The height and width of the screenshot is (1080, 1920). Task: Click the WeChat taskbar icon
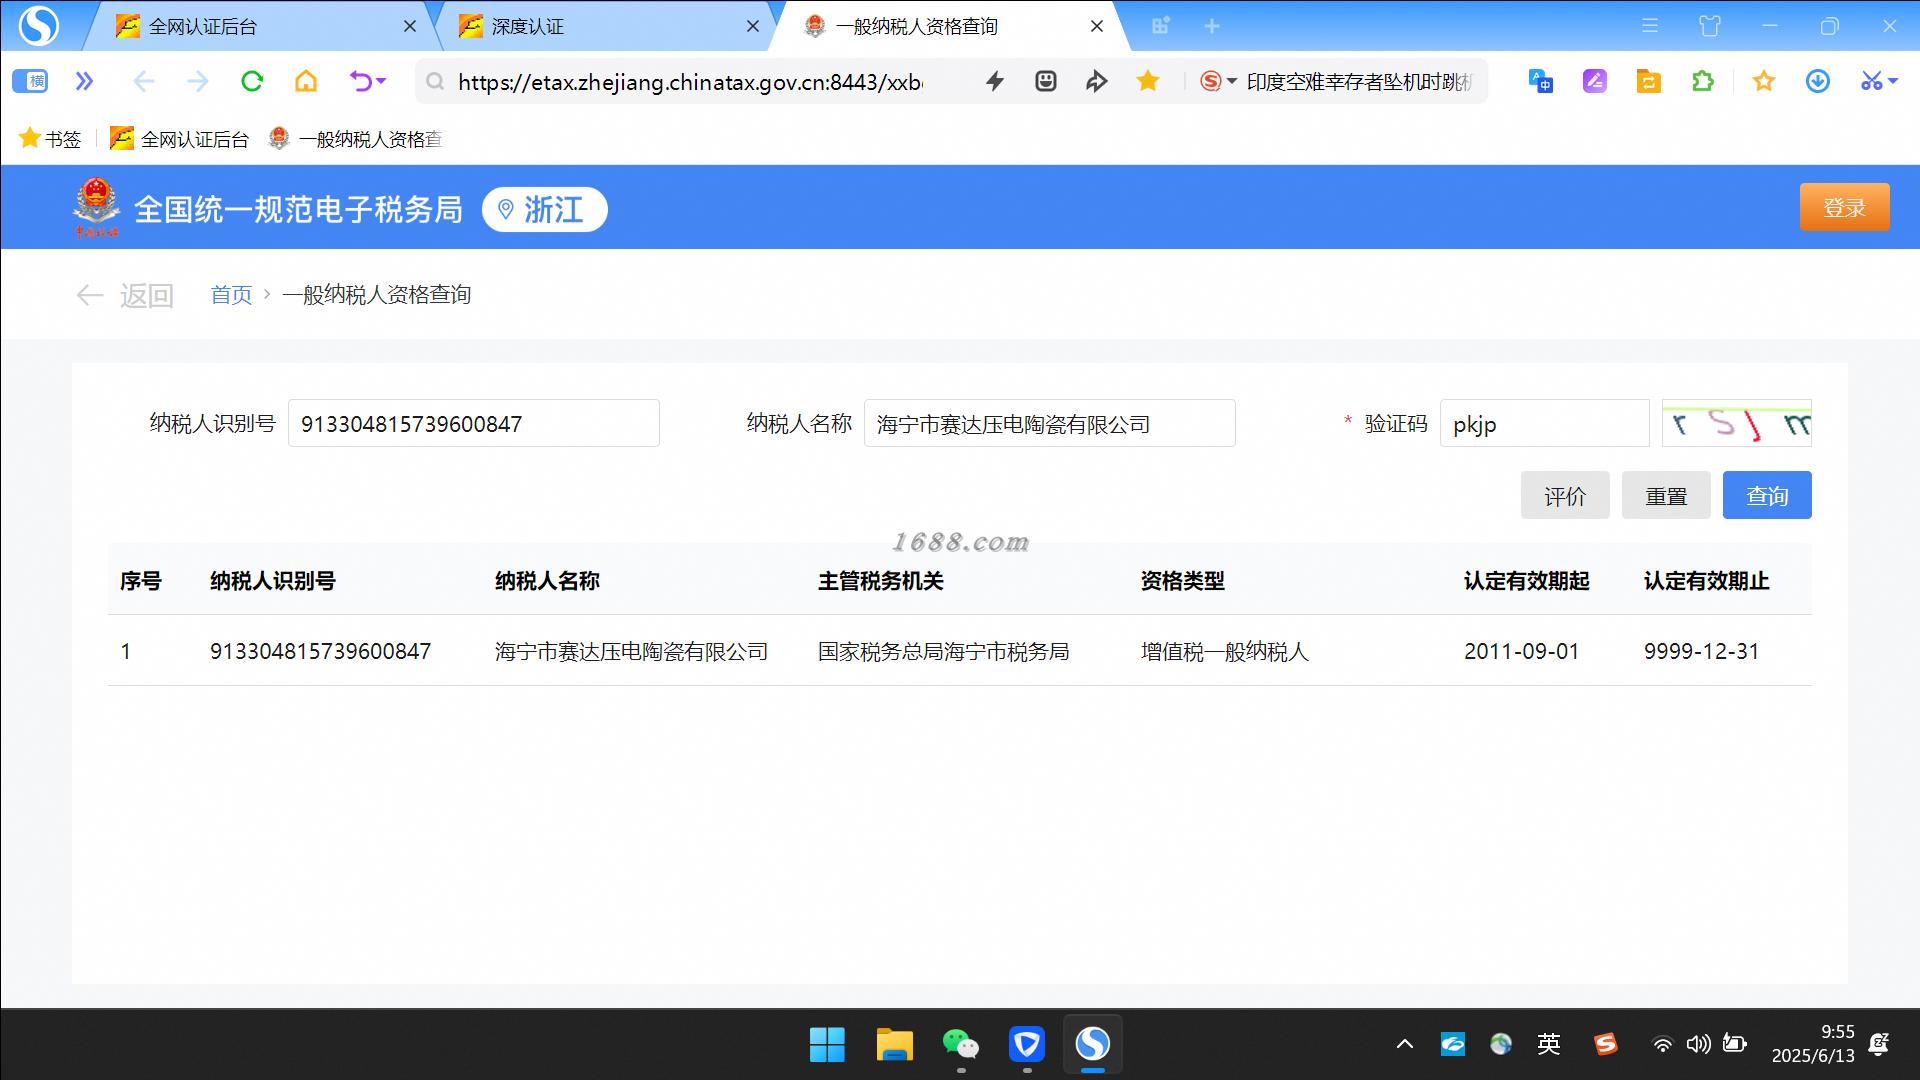(x=960, y=1044)
